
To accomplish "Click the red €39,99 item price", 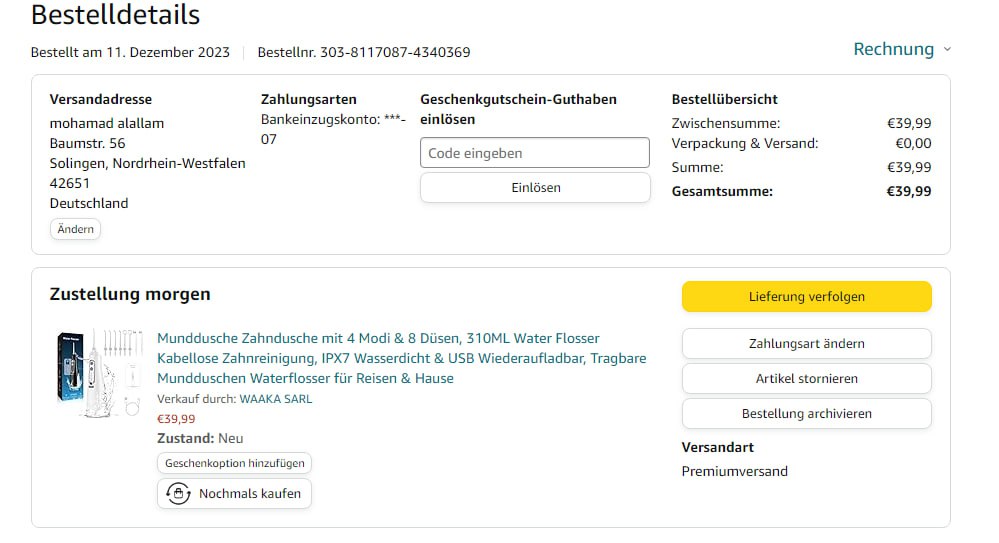I will [176, 419].
